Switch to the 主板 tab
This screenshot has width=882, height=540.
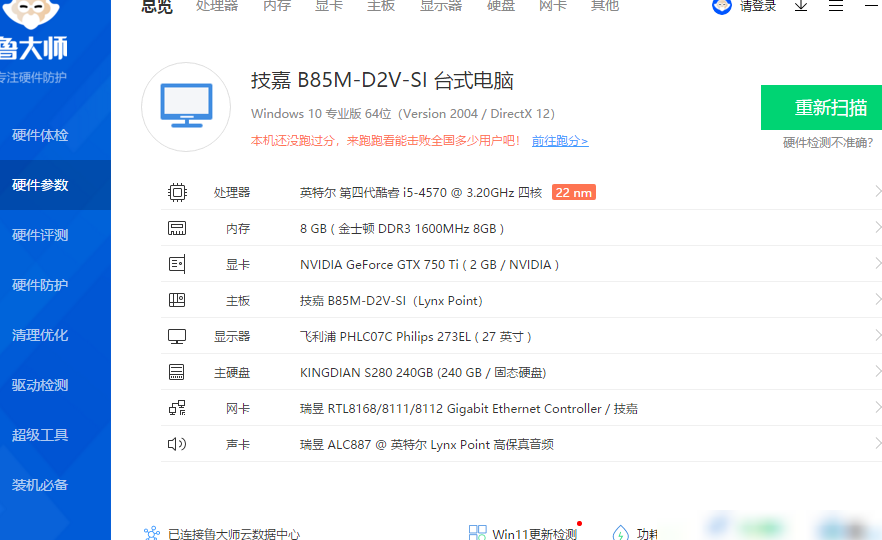click(381, 6)
